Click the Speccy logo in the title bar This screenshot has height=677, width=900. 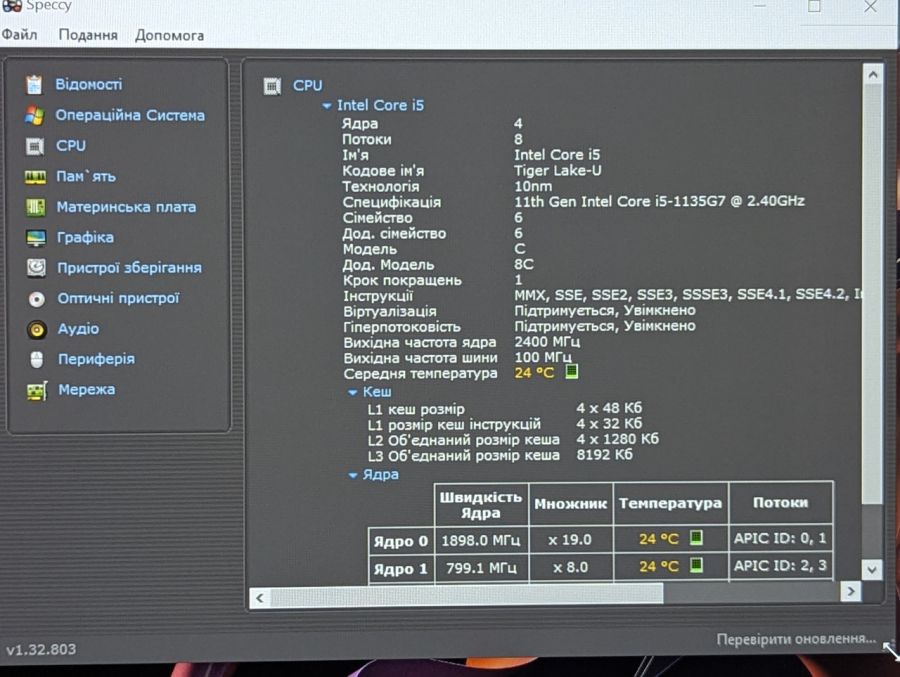click(x=11, y=6)
